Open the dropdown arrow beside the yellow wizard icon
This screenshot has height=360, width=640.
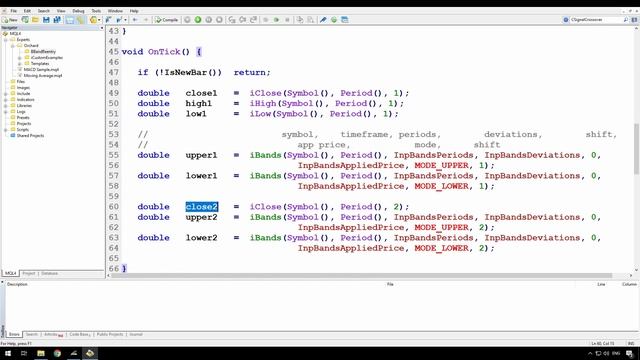click(99, 20)
